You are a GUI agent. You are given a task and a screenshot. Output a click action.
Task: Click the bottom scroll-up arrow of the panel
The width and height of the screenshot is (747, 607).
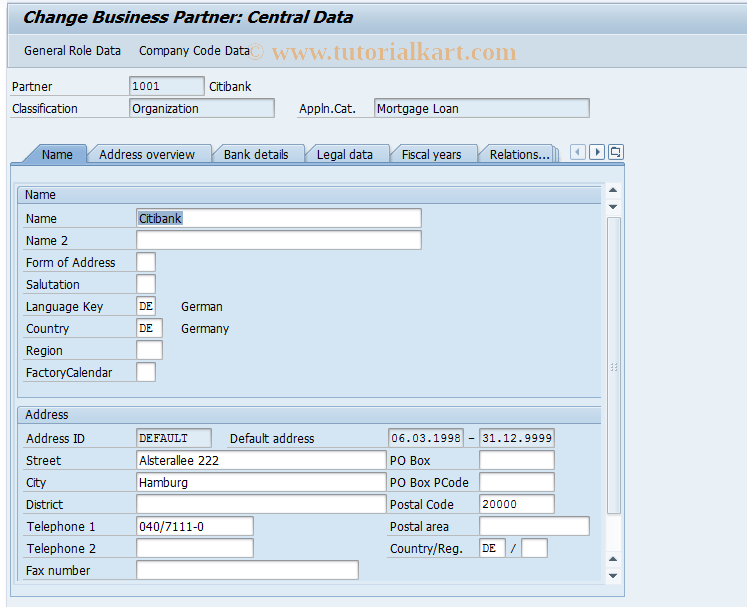[x=613, y=559]
